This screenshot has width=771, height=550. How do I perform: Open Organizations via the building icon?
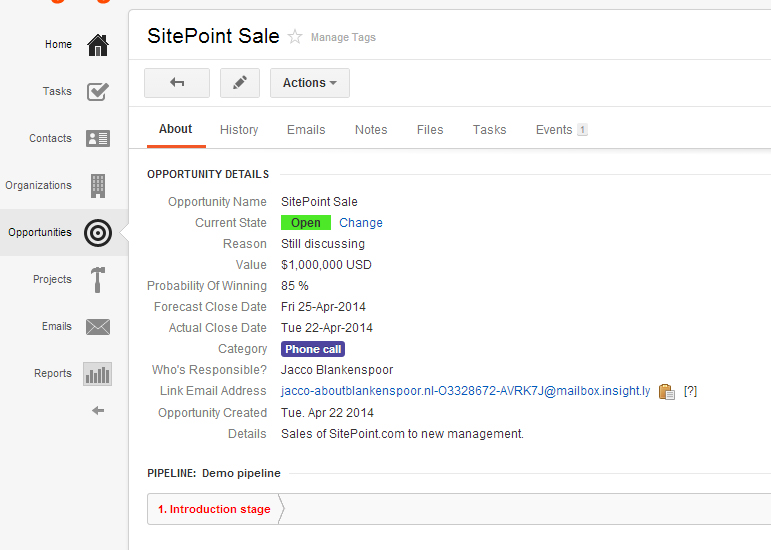coord(97,186)
